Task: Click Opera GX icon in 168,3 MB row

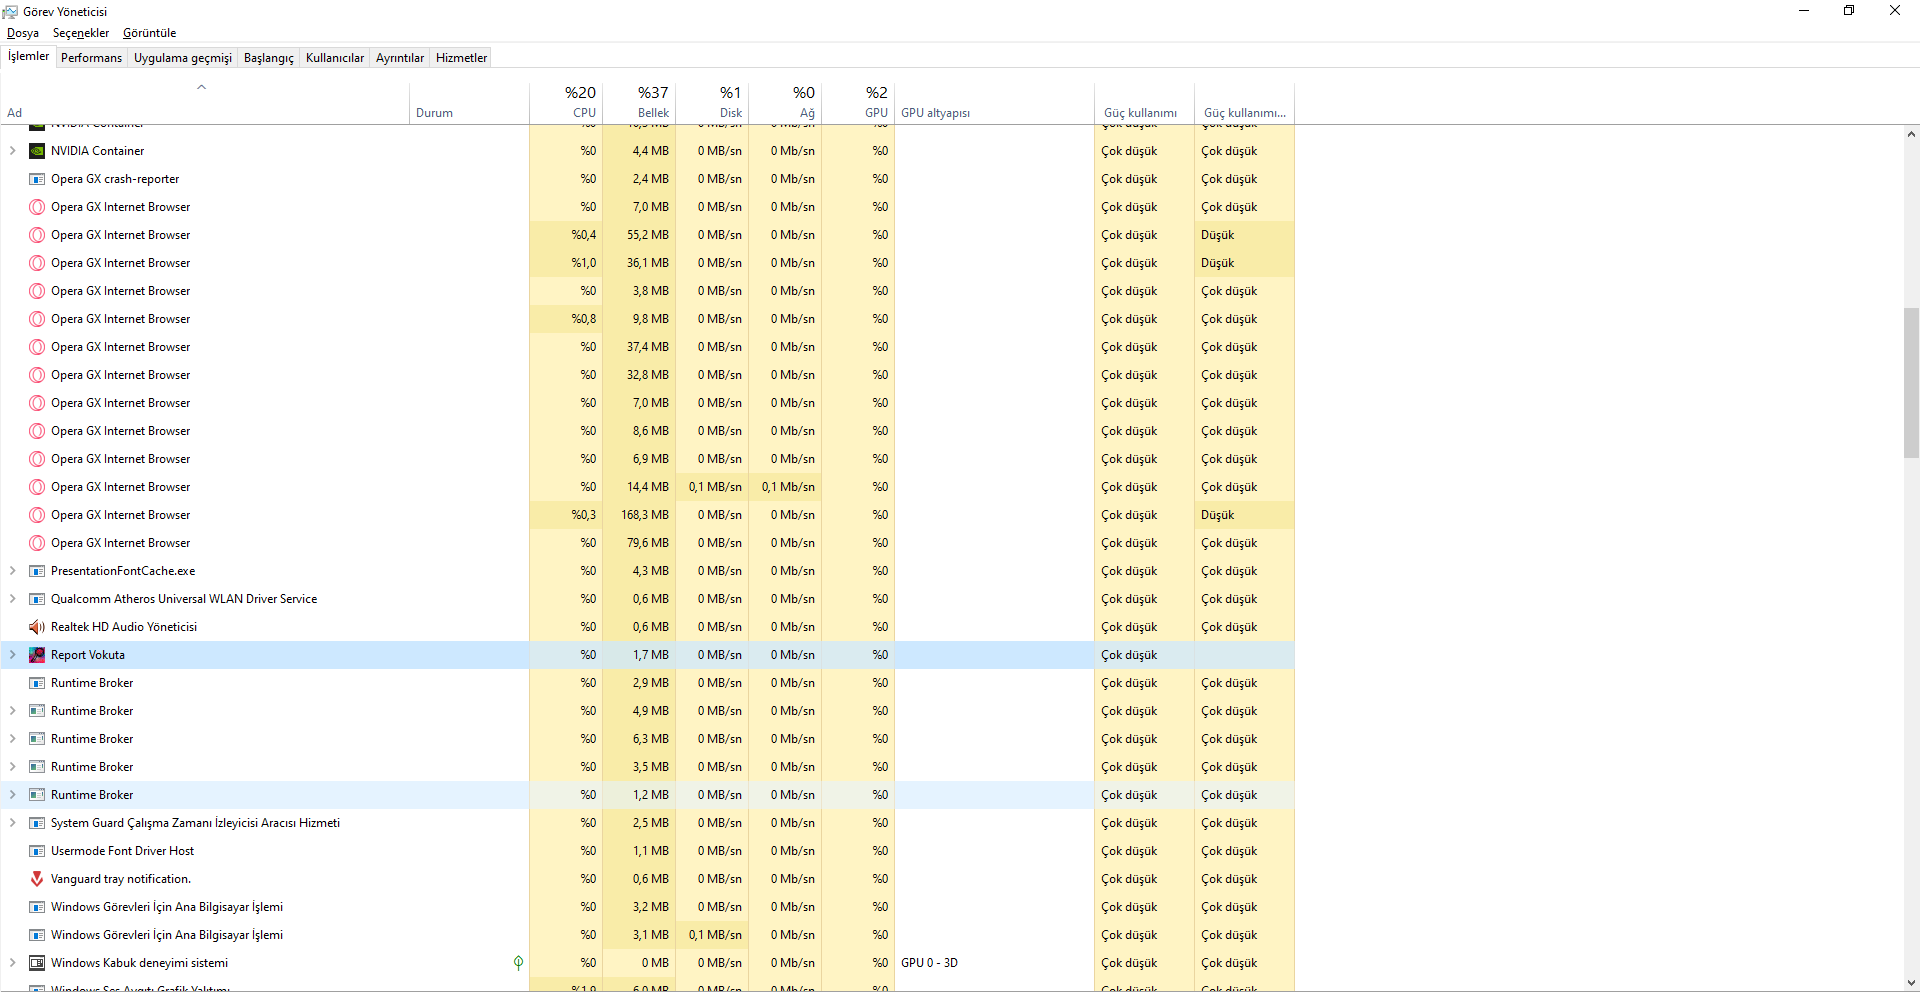Action: pyautogui.click(x=37, y=515)
